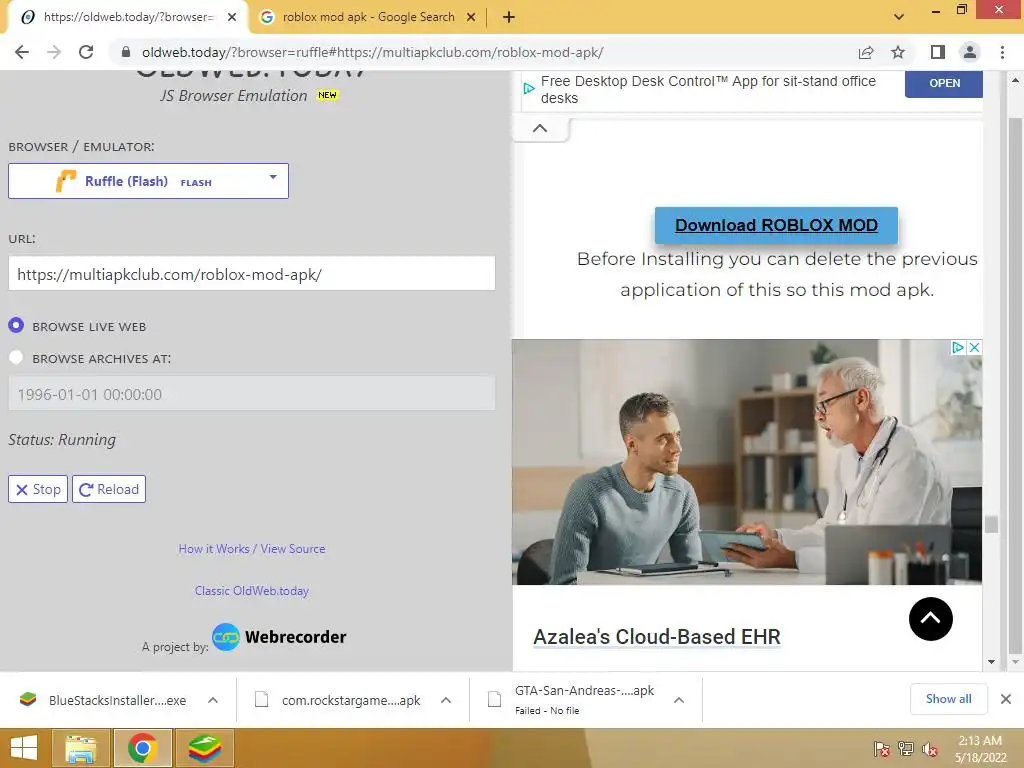Click the AdChoices icon on doctor ad
Image resolution: width=1024 pixels, height=768 pixels.
[958, 347]
